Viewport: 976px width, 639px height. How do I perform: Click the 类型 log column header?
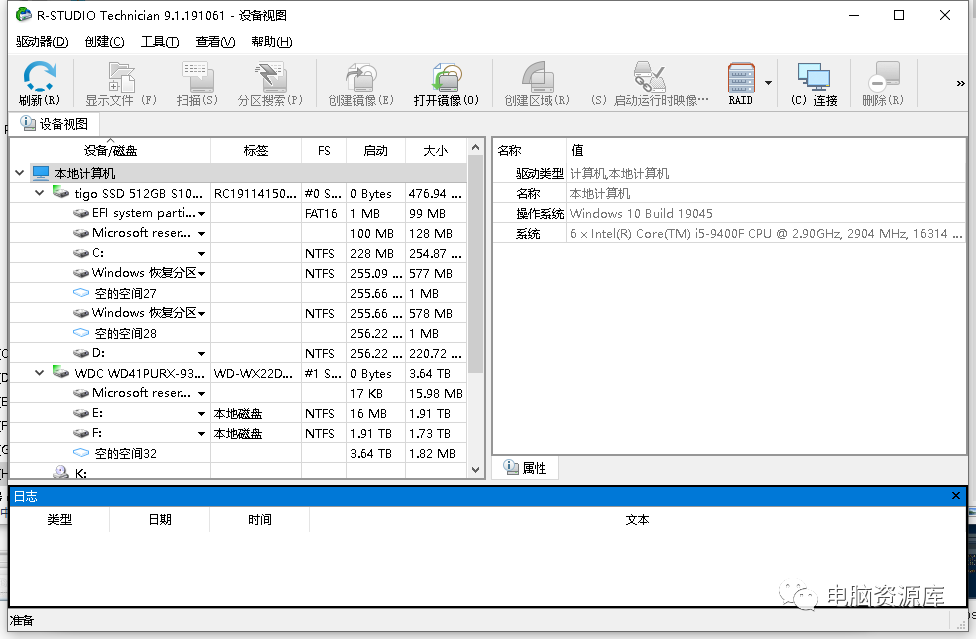pos(60,520)
